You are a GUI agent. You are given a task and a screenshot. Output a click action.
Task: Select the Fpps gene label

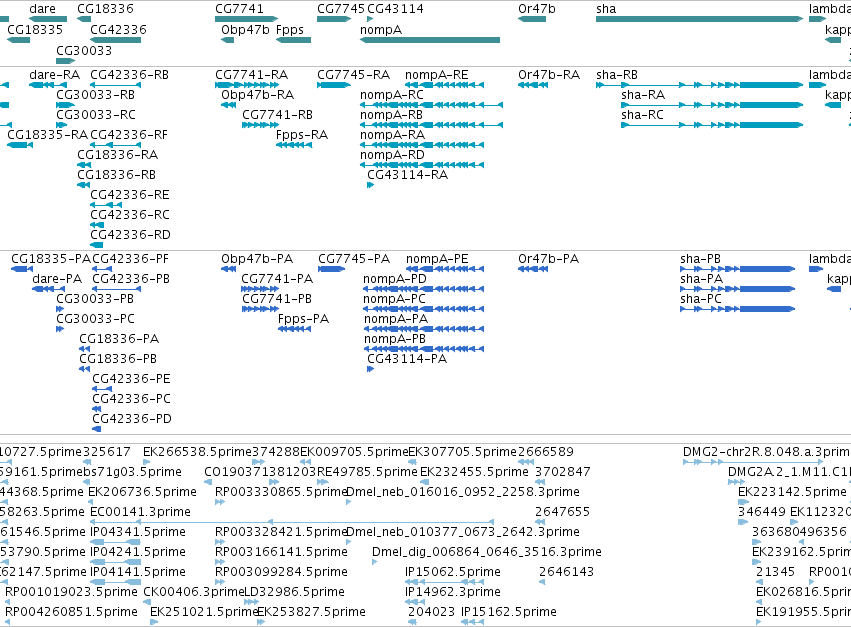[290, 29]
